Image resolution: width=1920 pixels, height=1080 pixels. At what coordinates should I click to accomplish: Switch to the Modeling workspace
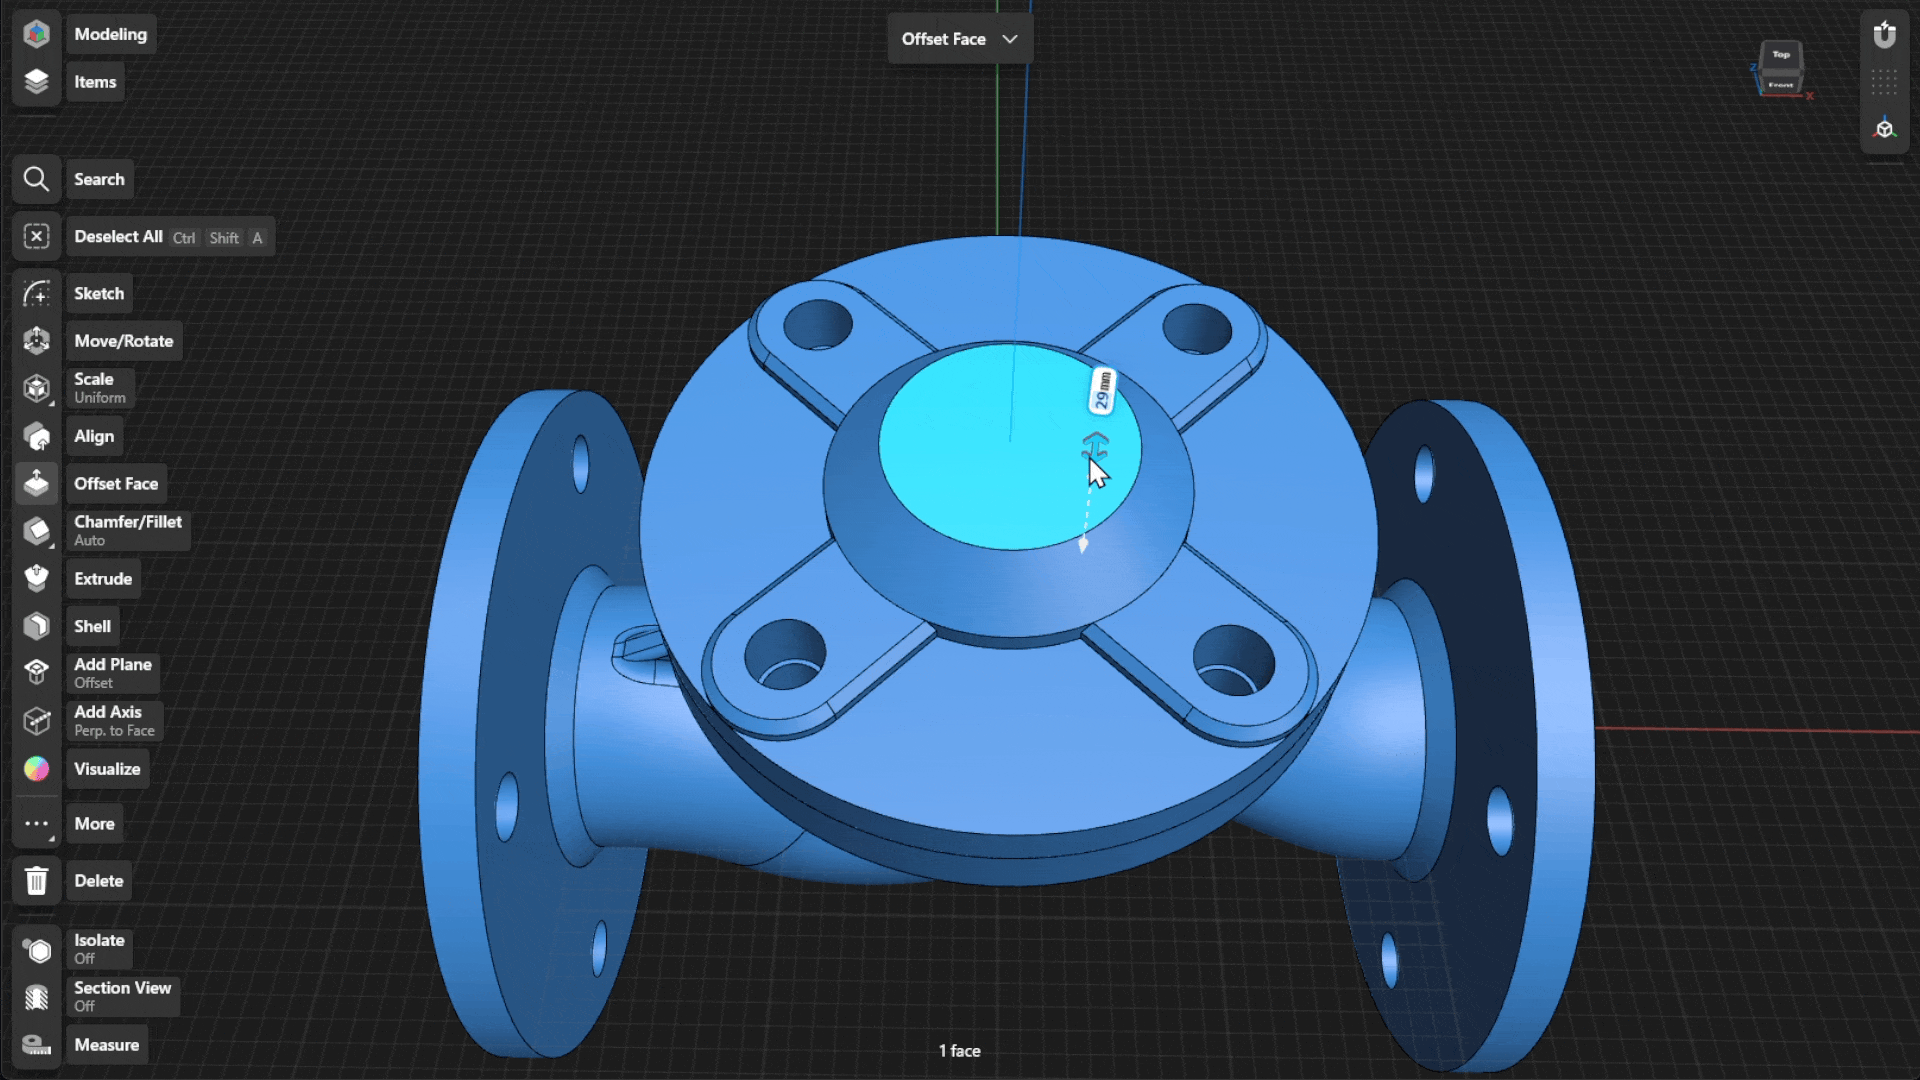(x=110, y=34)
